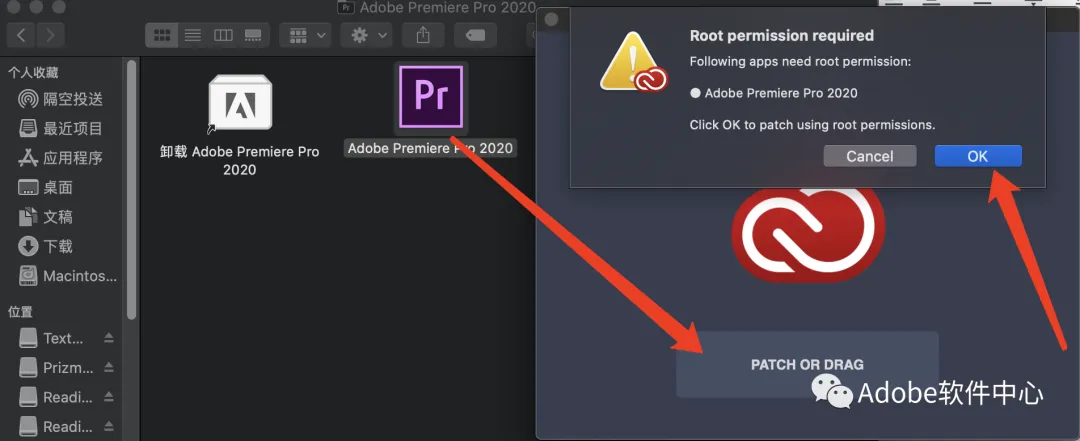Open AirDrop (隔空投送) in sidebar

(72, 99)
